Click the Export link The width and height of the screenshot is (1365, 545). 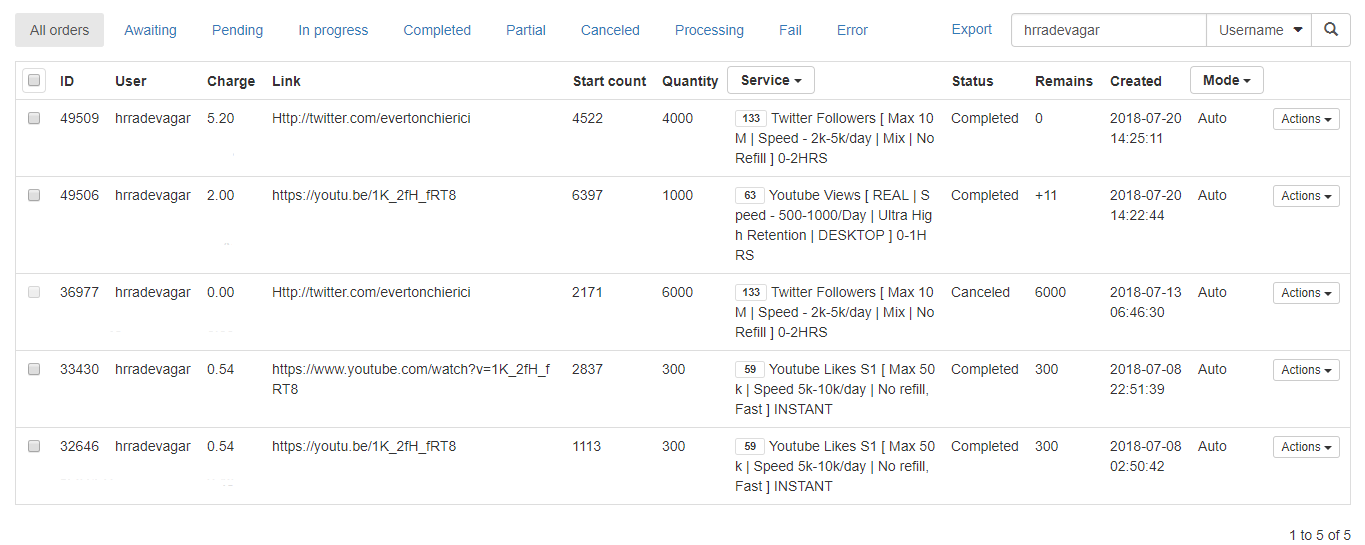click(972, 29)
